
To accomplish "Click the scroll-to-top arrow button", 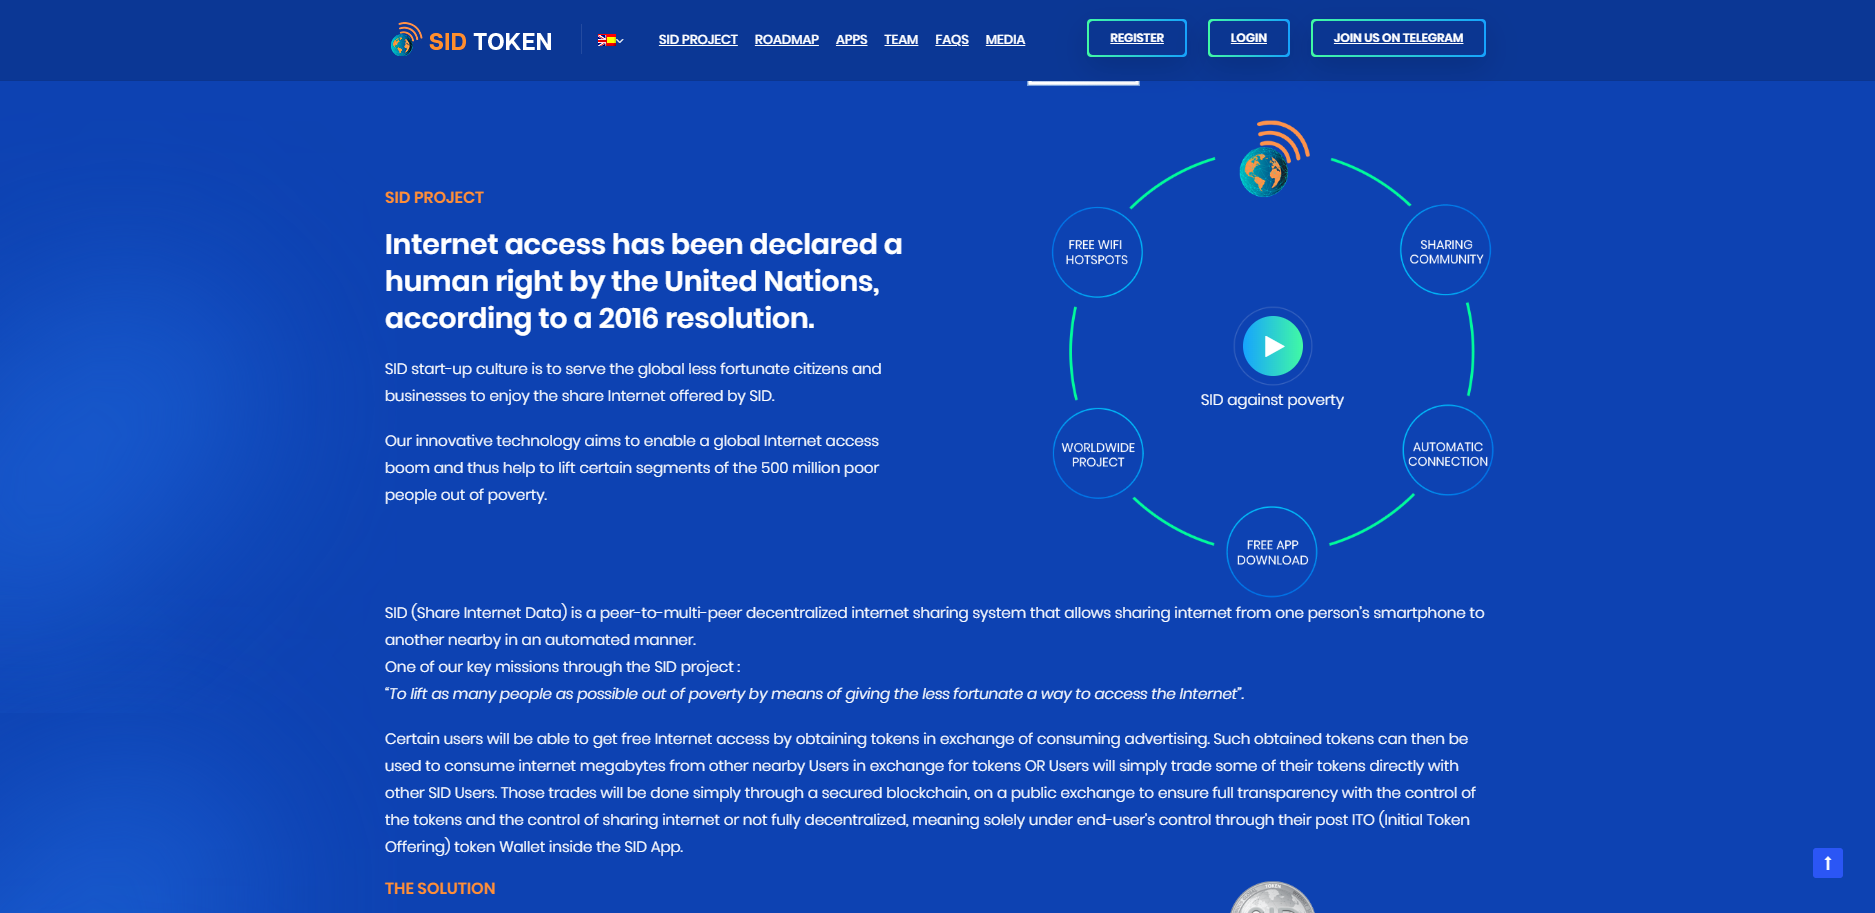I will coord(1827,863).
